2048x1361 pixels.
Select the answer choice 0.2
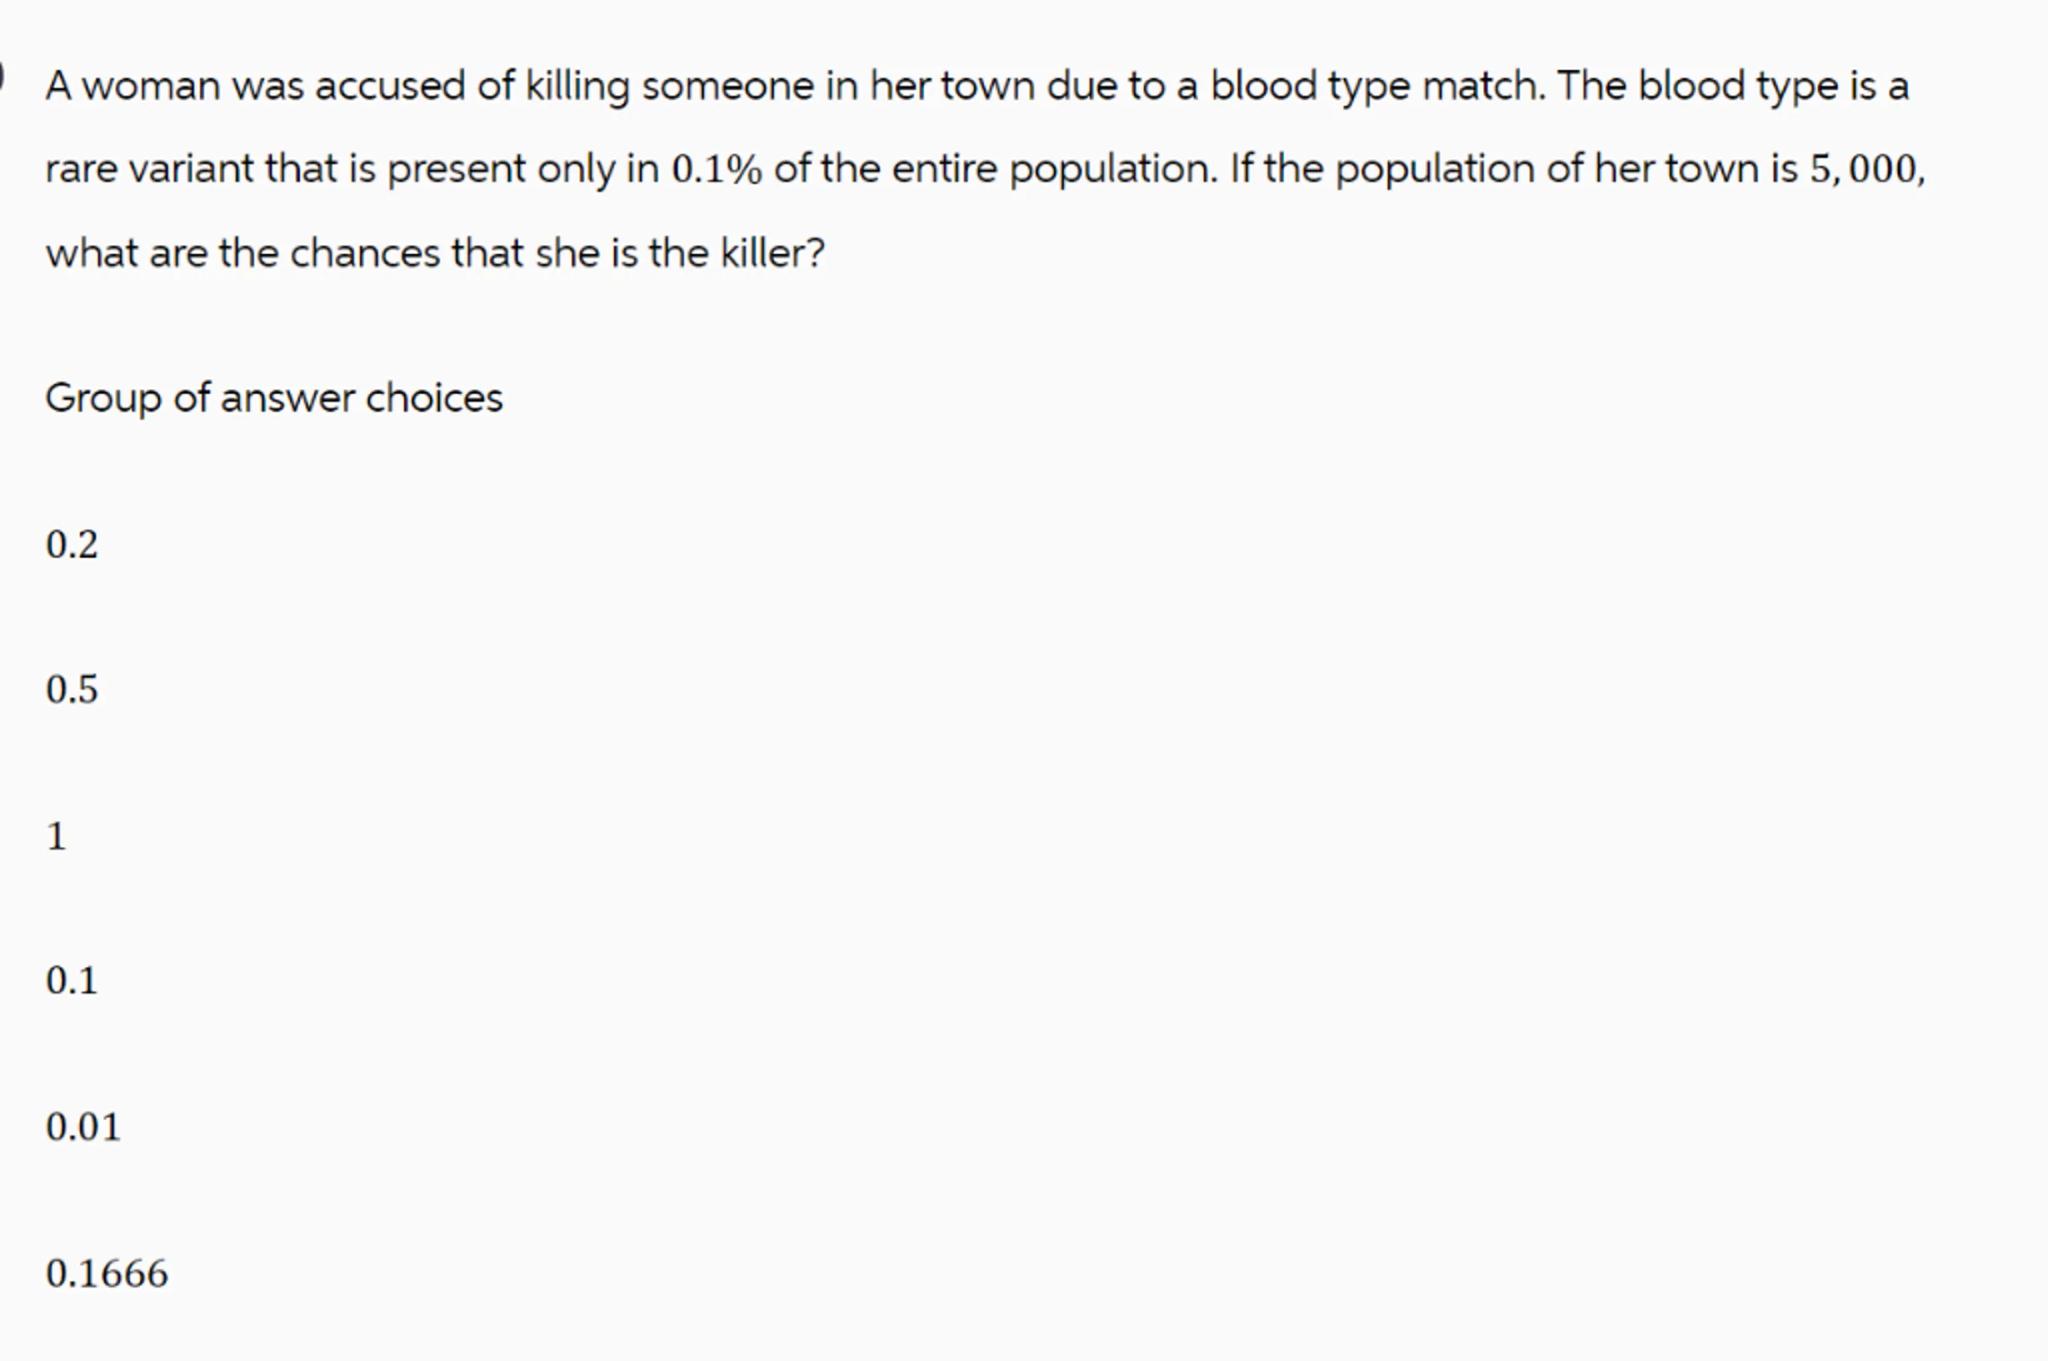click(72, 544)
